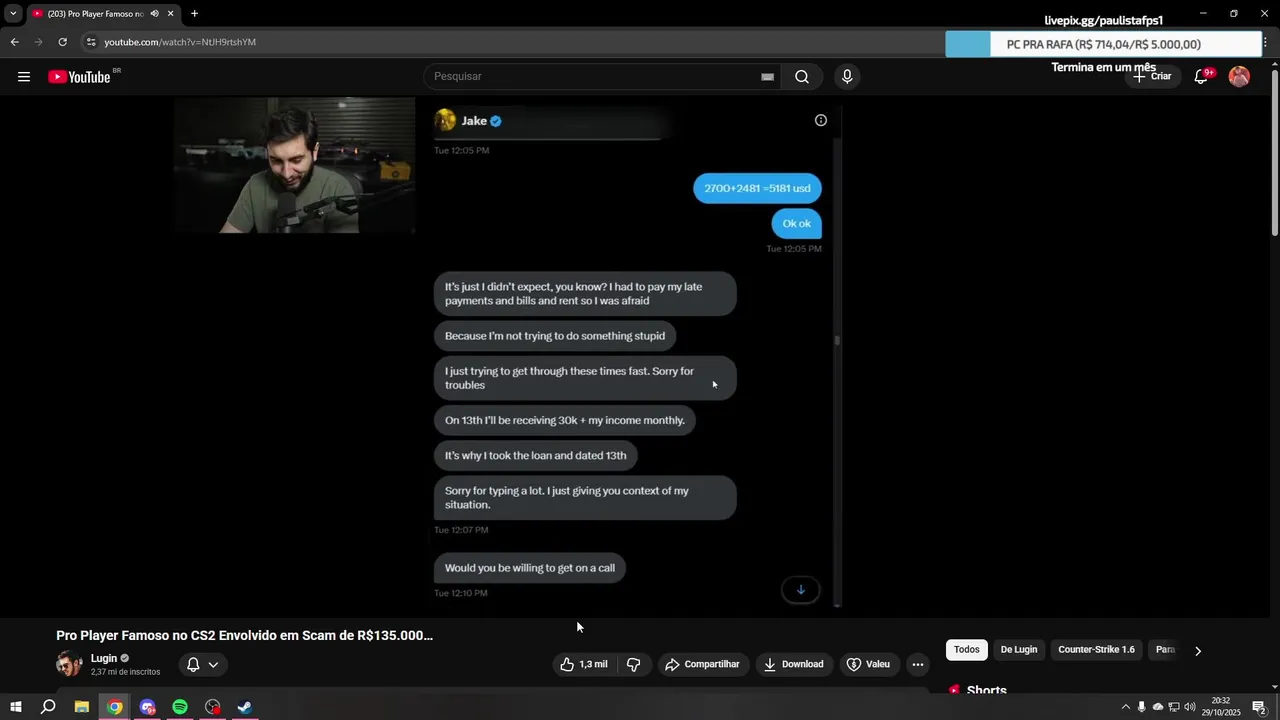Show hidden system tray icons
The height and width of the screenshot is (720, 1280).
coord(1125,707)
